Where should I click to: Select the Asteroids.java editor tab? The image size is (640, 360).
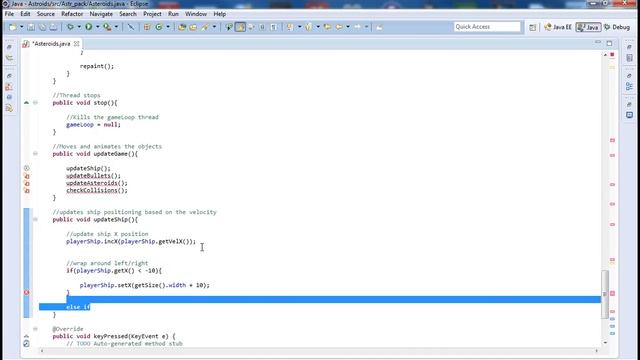click(x=51, y=44)
